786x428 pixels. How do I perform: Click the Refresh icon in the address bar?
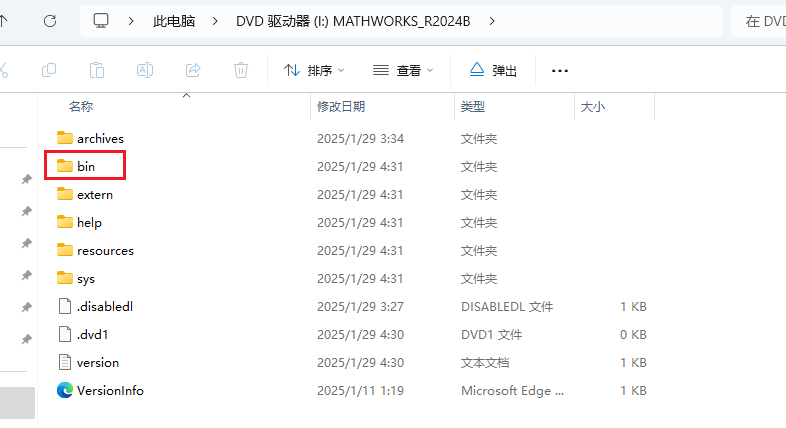coord(50,21)
